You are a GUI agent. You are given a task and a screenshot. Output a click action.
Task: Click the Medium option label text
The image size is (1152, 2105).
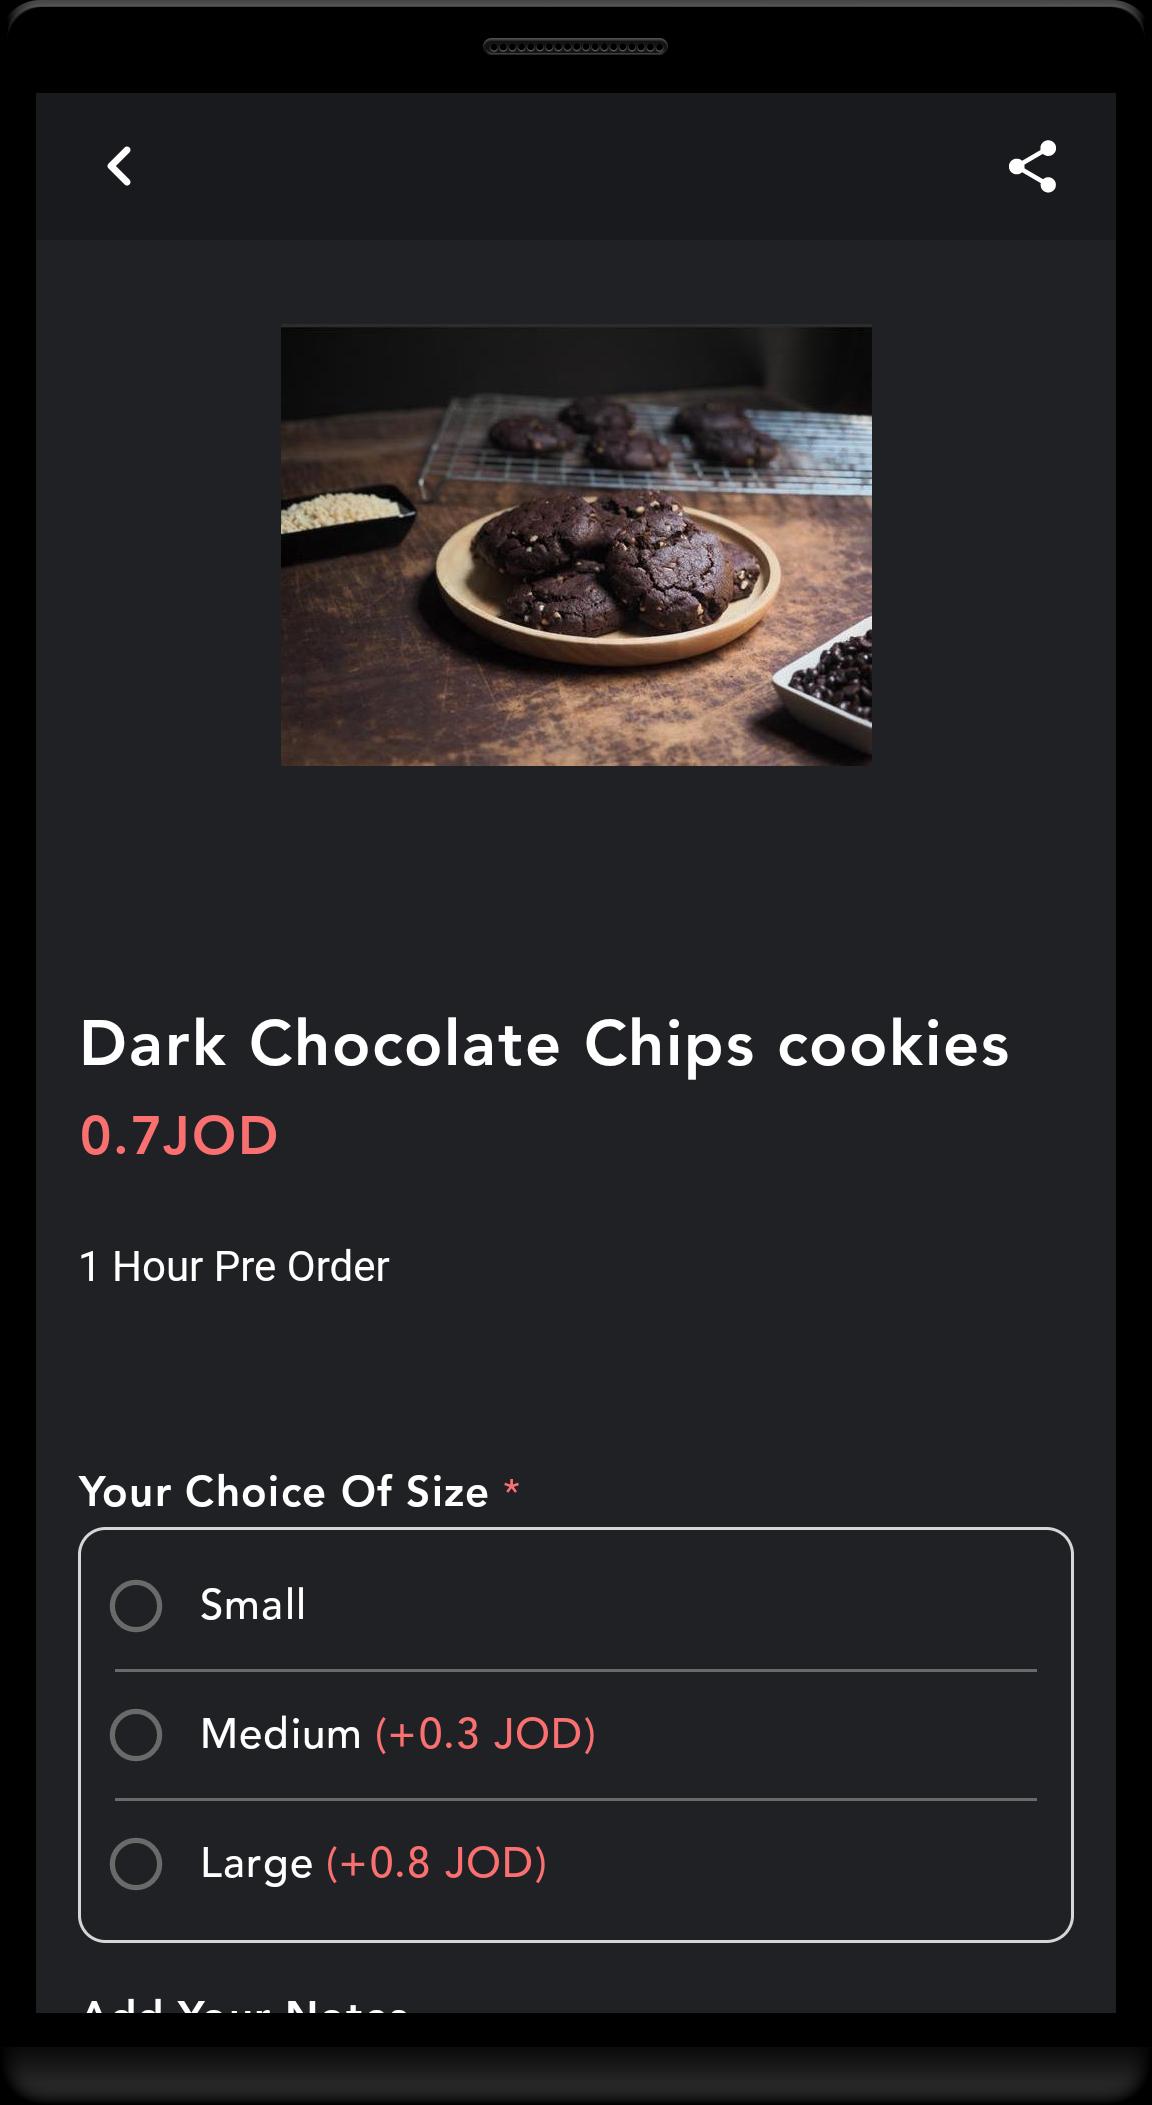click(281, 1734)
